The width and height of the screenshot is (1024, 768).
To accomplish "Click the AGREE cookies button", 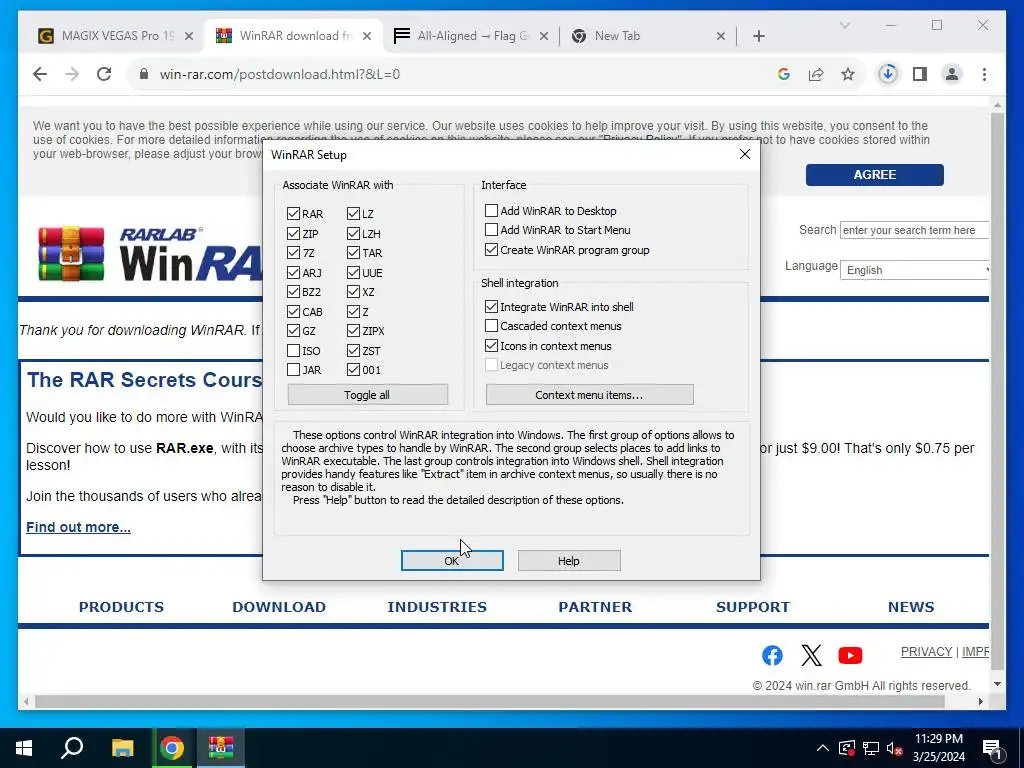I will click(x=874, y=174).
